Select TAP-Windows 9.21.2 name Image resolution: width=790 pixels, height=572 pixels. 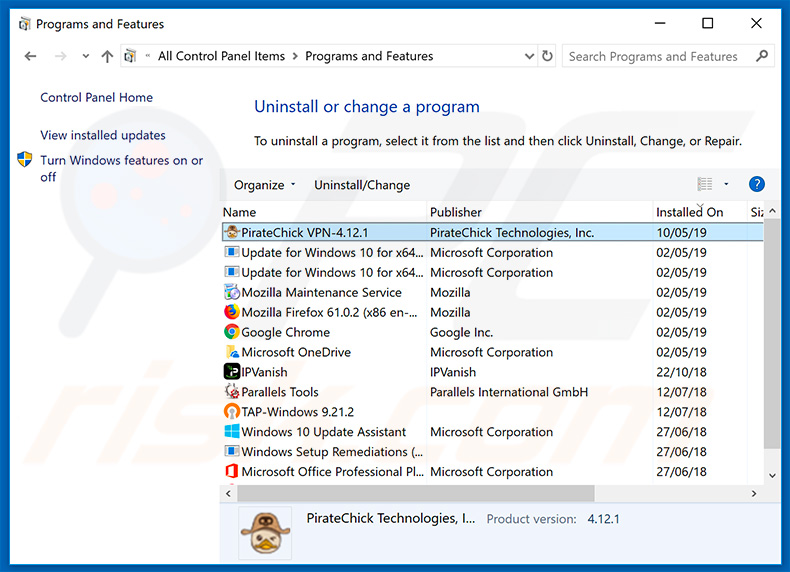tap(297, 412)
